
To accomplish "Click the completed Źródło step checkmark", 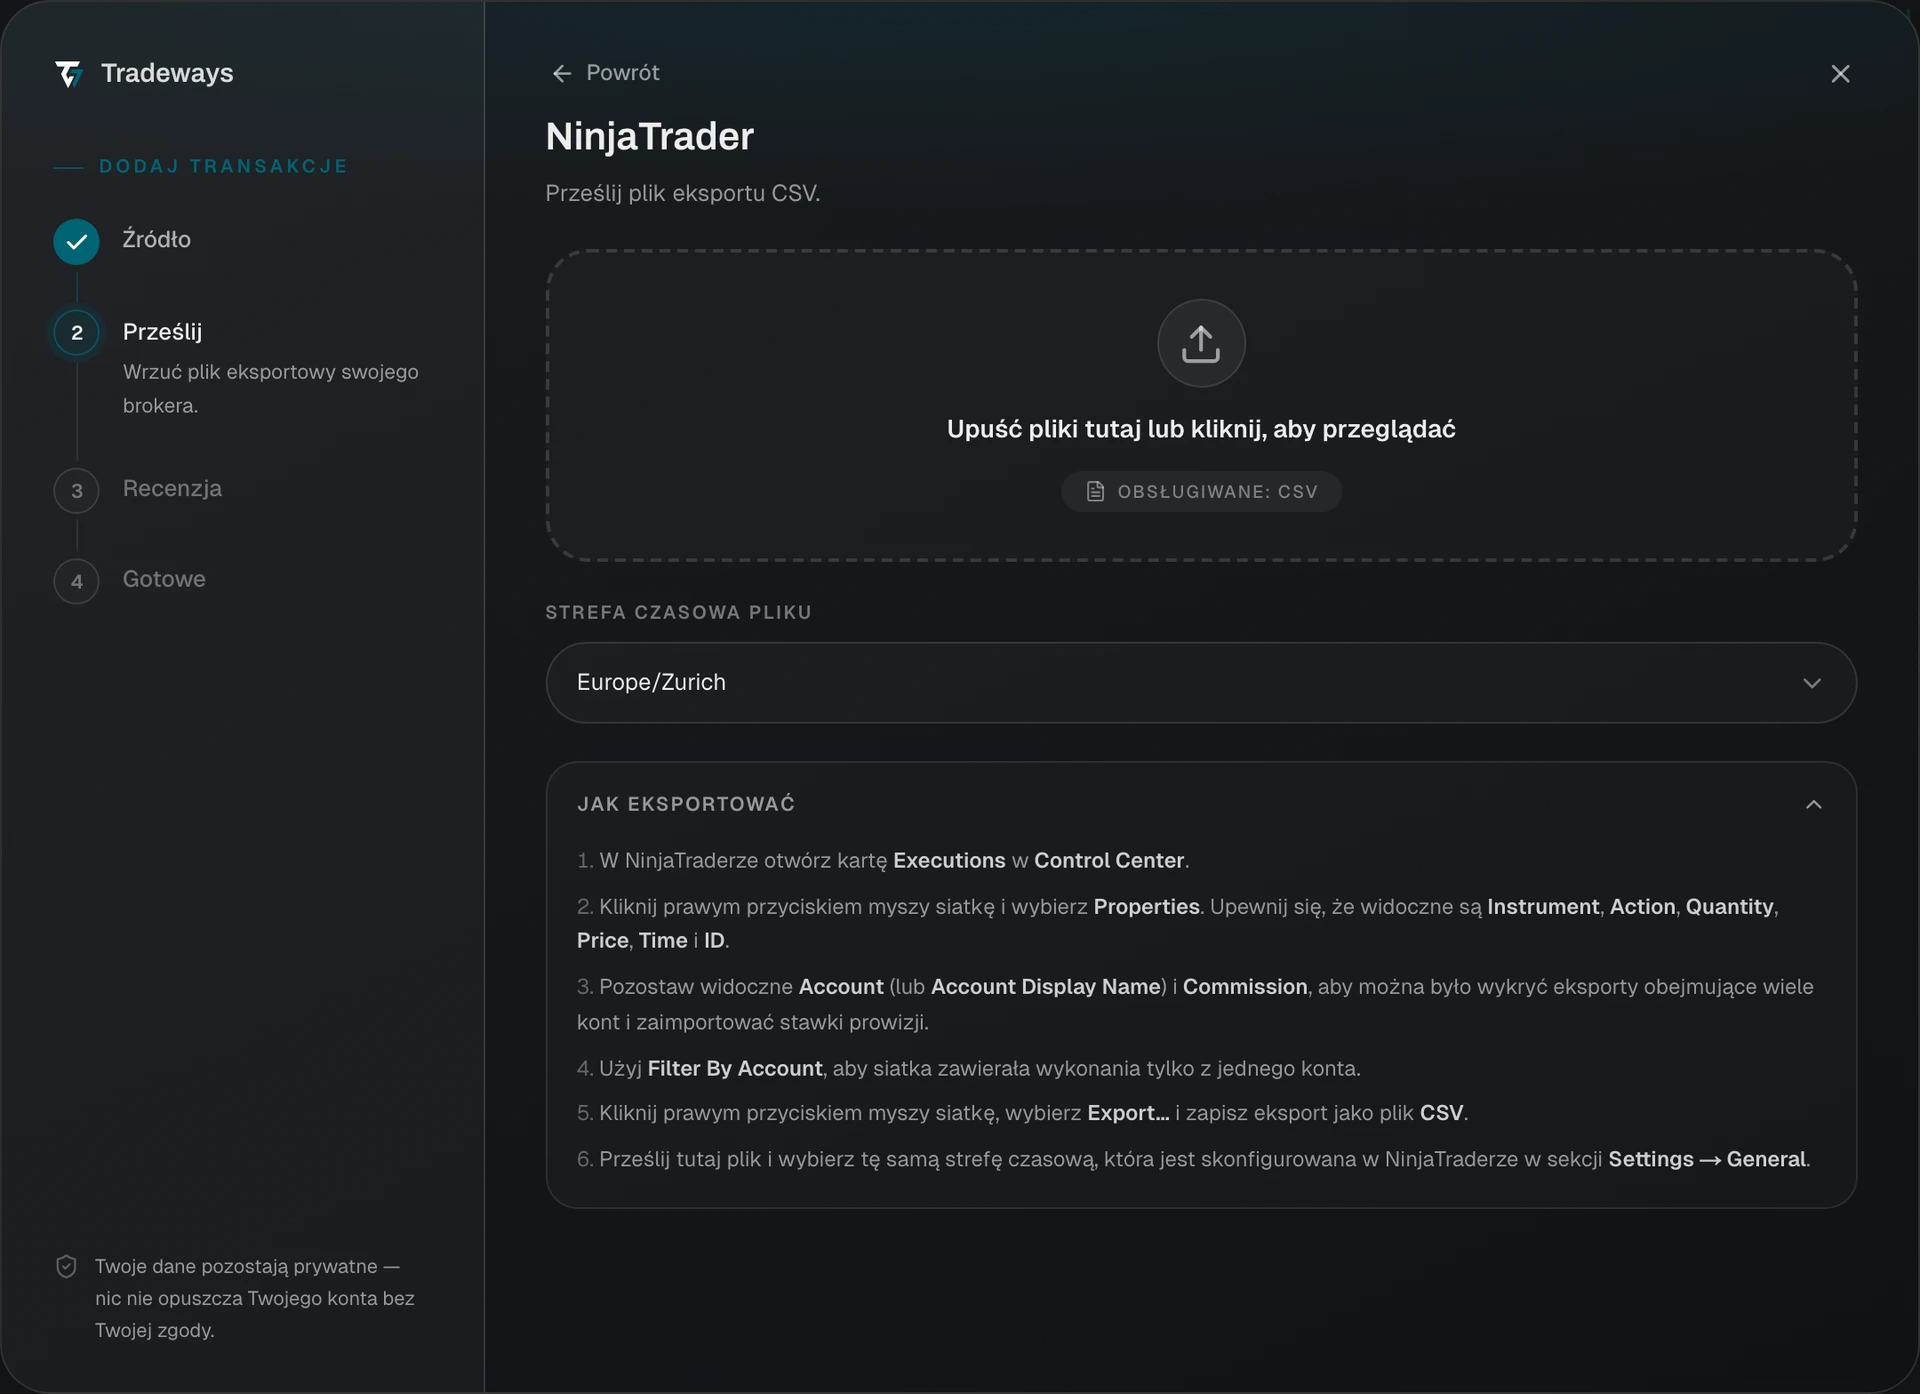I will click(x=76, y=241).
